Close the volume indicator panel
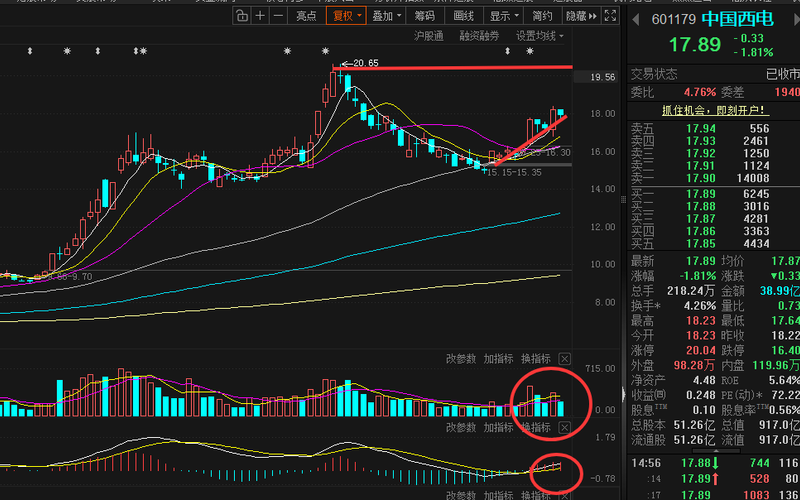800x500 pixels. click(x=564, y=358)
